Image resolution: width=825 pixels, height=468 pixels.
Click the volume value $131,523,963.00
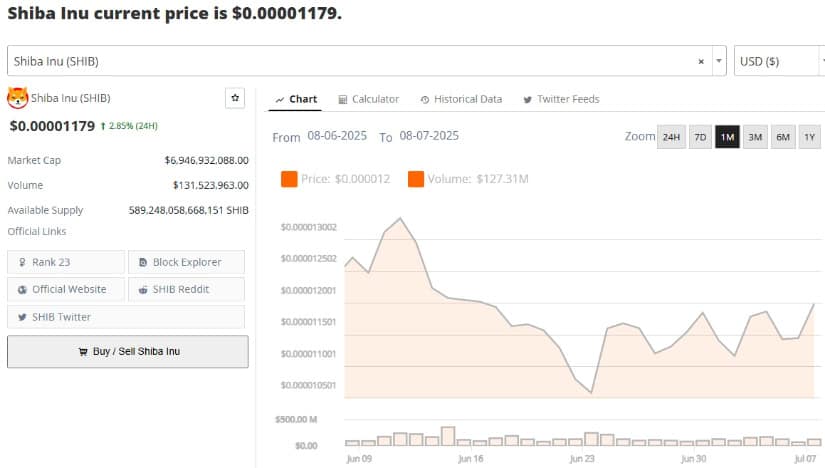[210, 185]
